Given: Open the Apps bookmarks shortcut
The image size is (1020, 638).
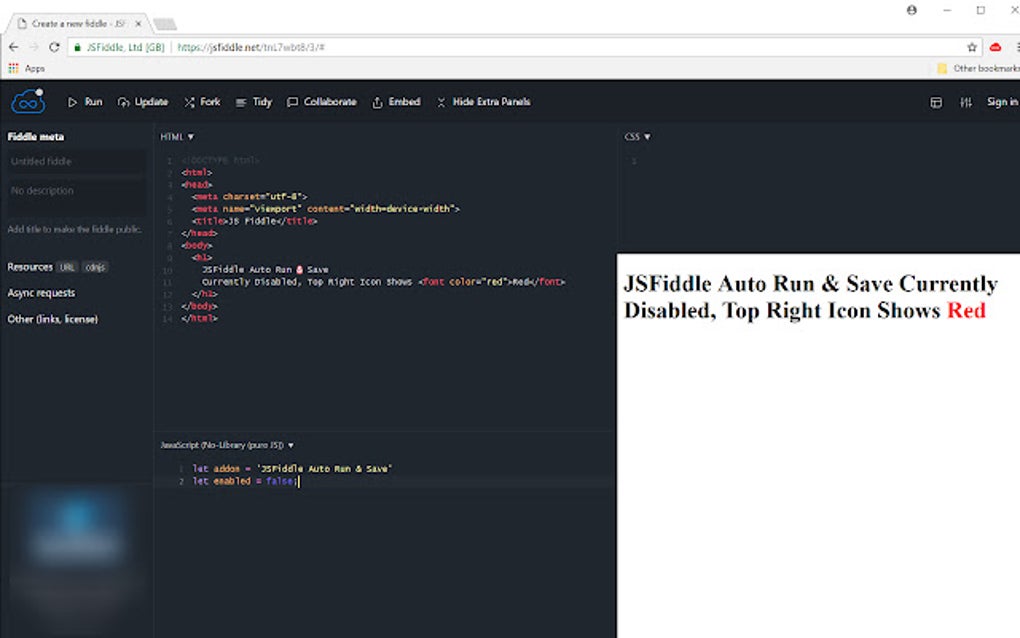Looking at the screenshot, I should click(27, 68).
